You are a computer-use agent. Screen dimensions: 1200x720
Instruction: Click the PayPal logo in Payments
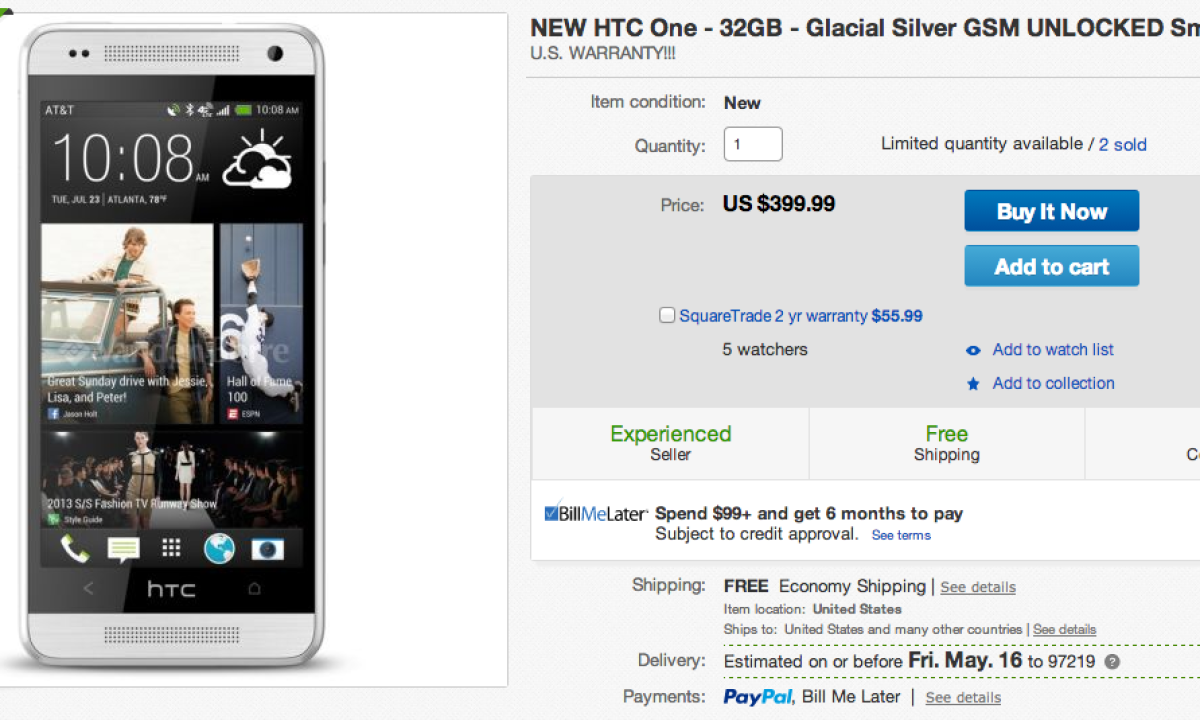click(x=758, y=697)
